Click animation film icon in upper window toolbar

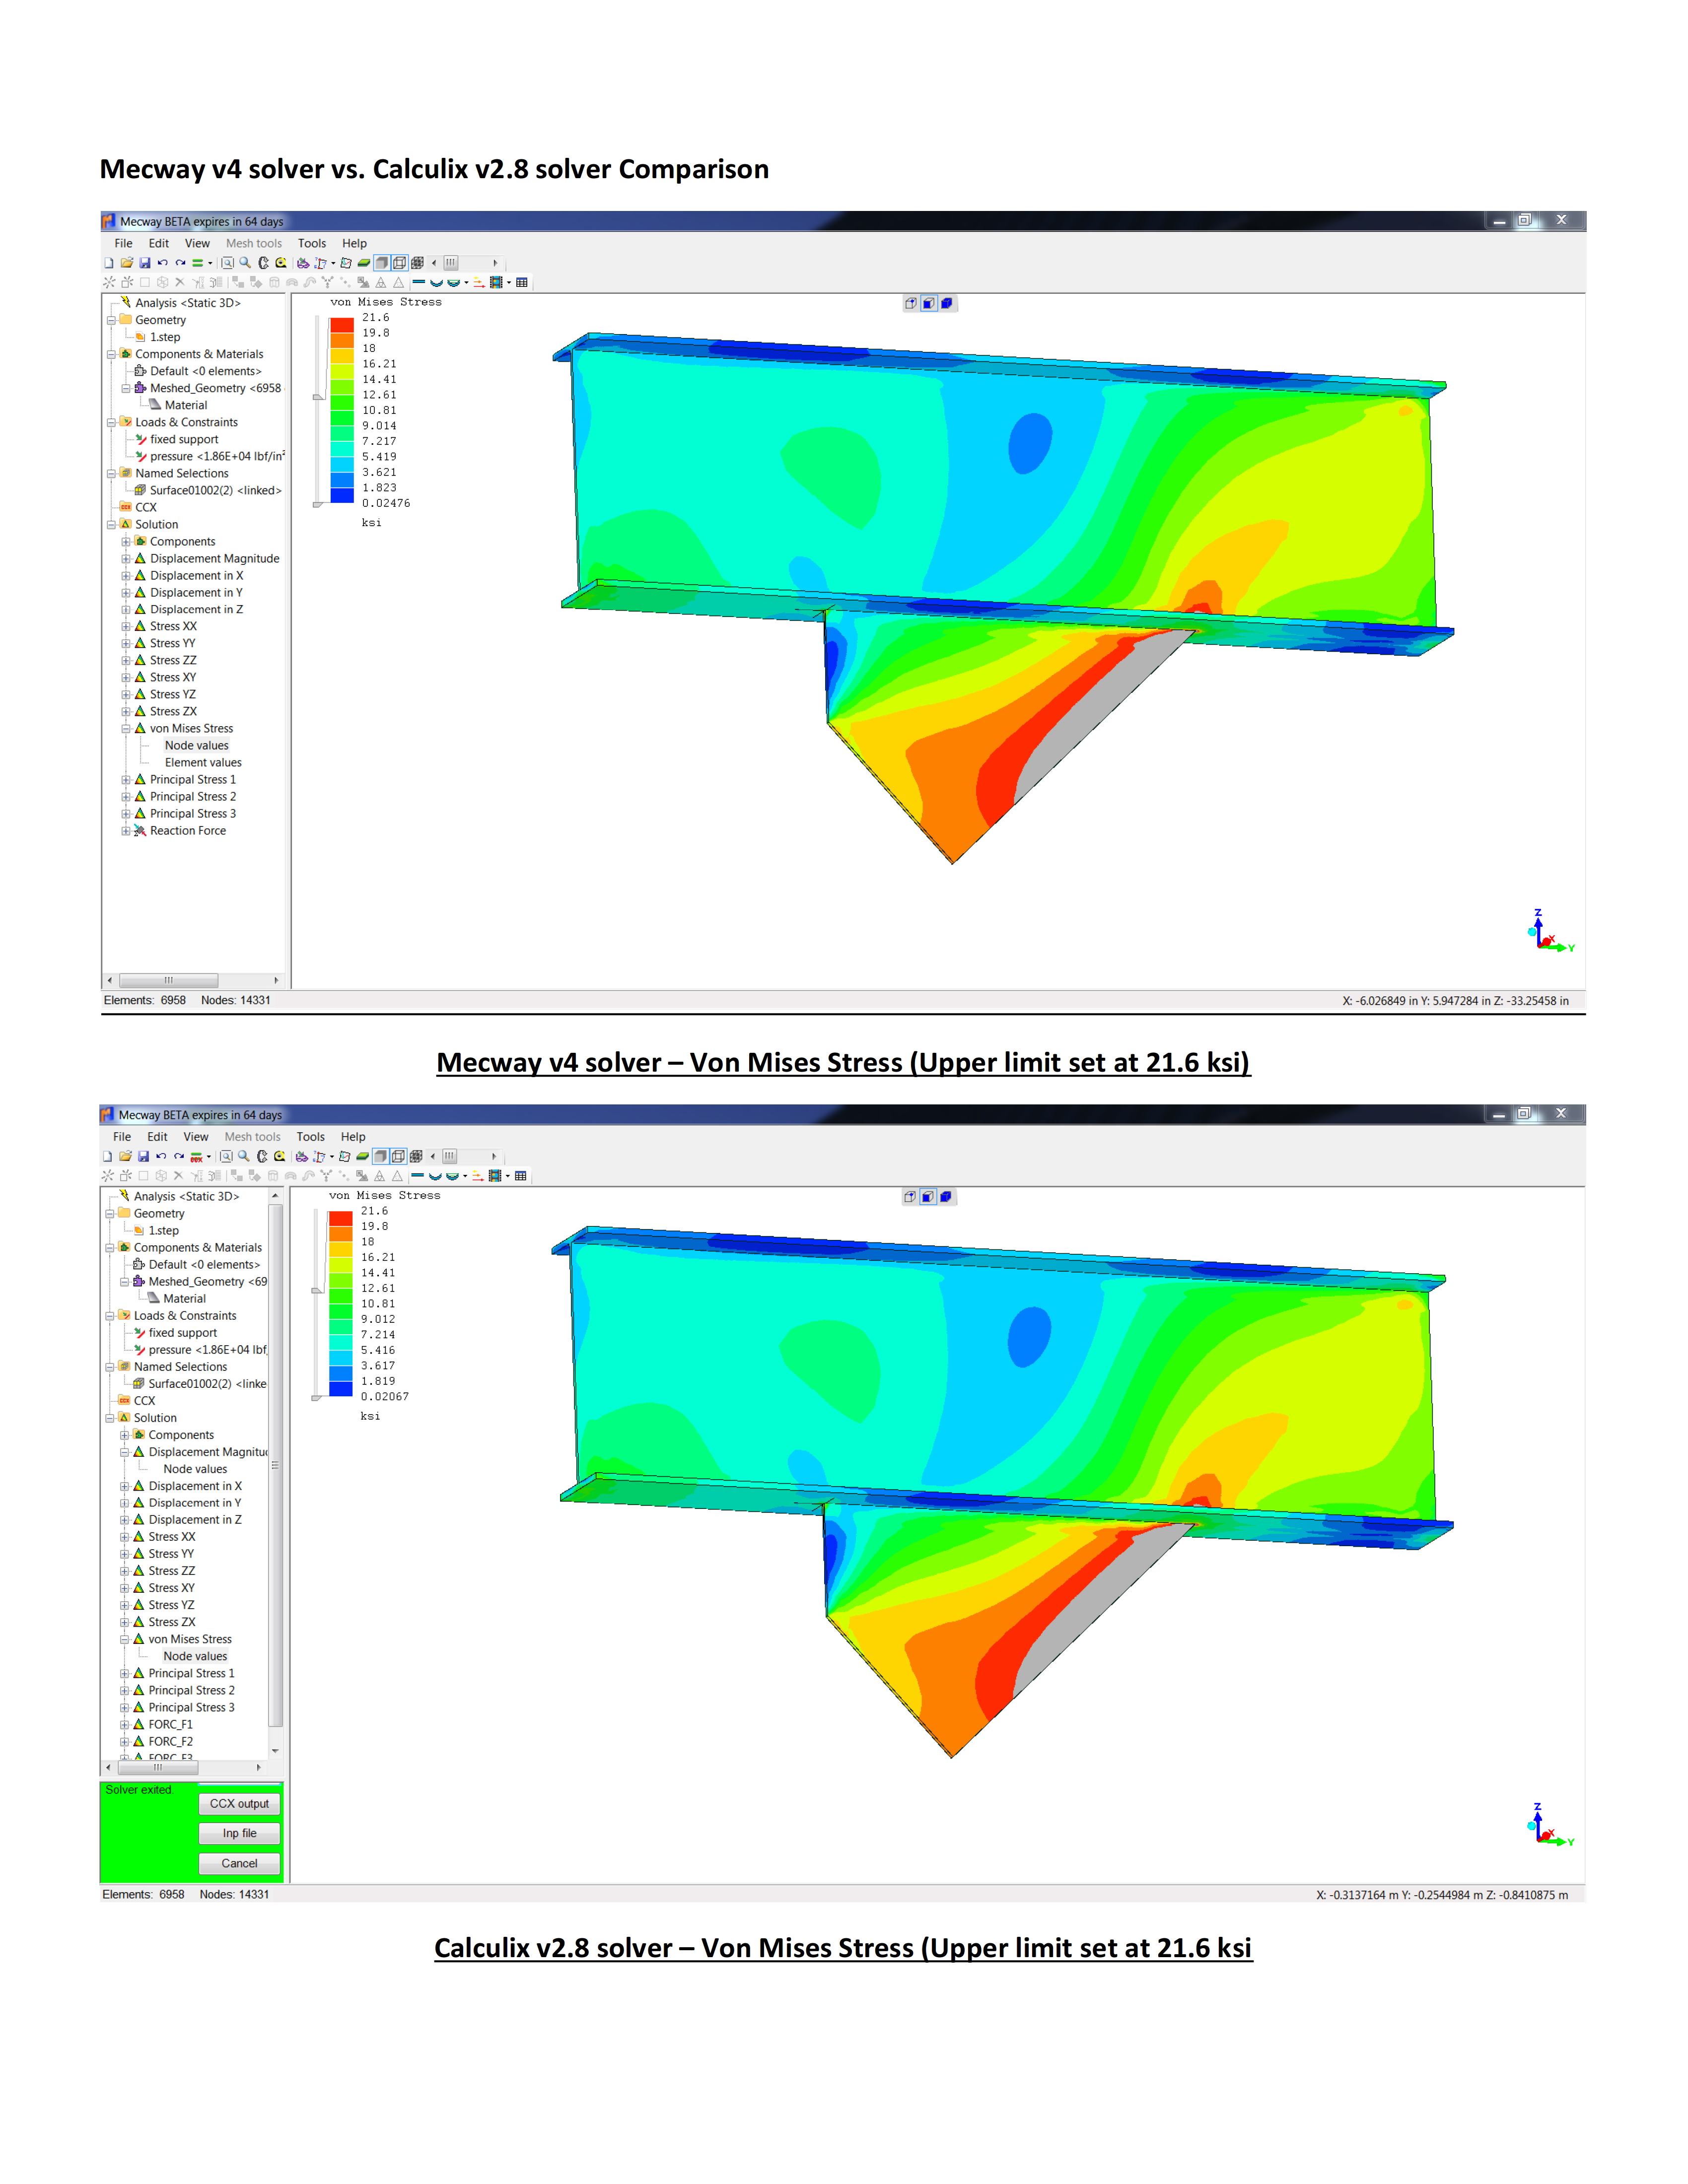[x=496, y=283]
